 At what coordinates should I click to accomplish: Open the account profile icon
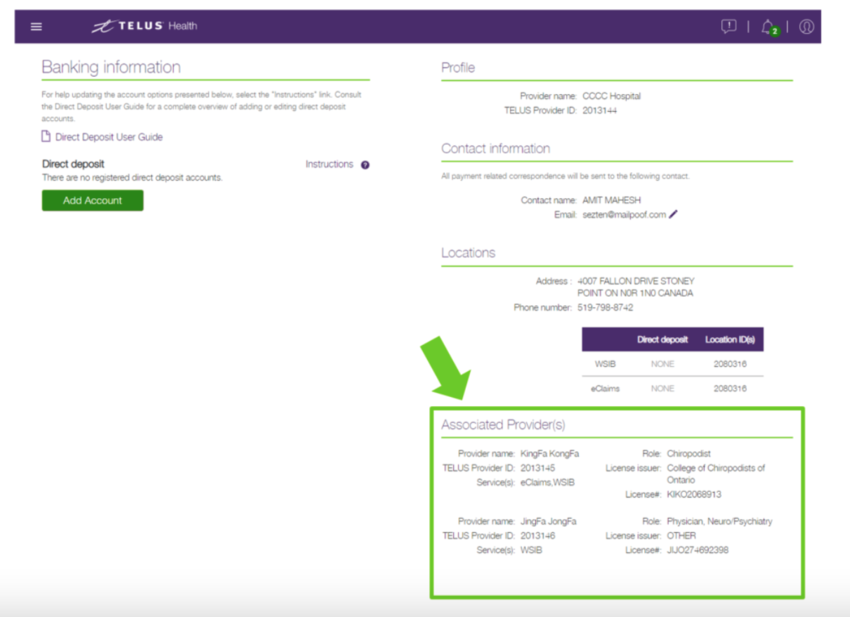[807, 27]
